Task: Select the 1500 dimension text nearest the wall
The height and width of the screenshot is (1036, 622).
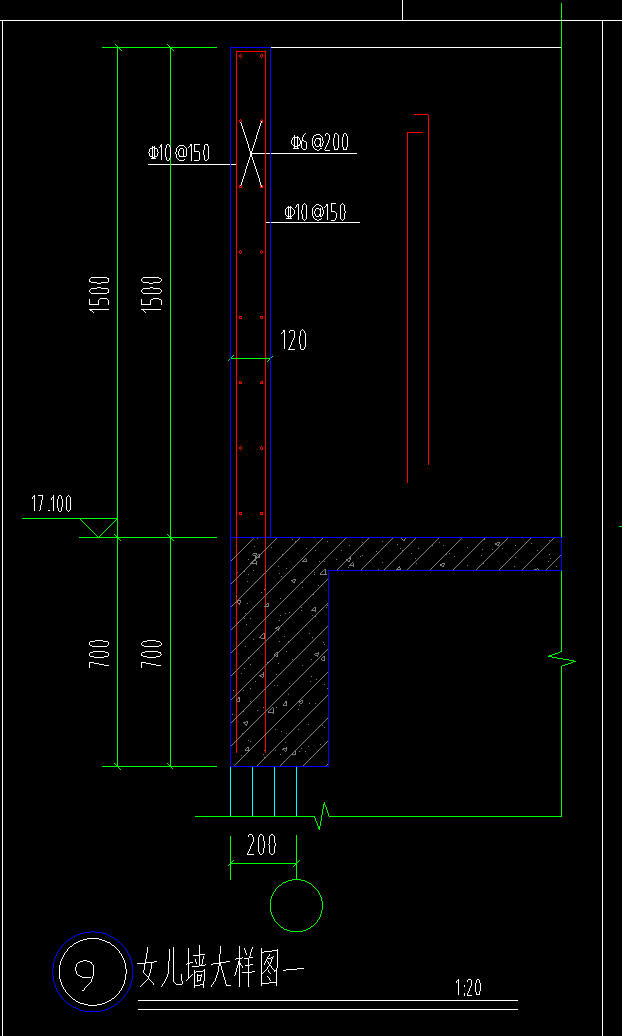Action: (152, 294)
